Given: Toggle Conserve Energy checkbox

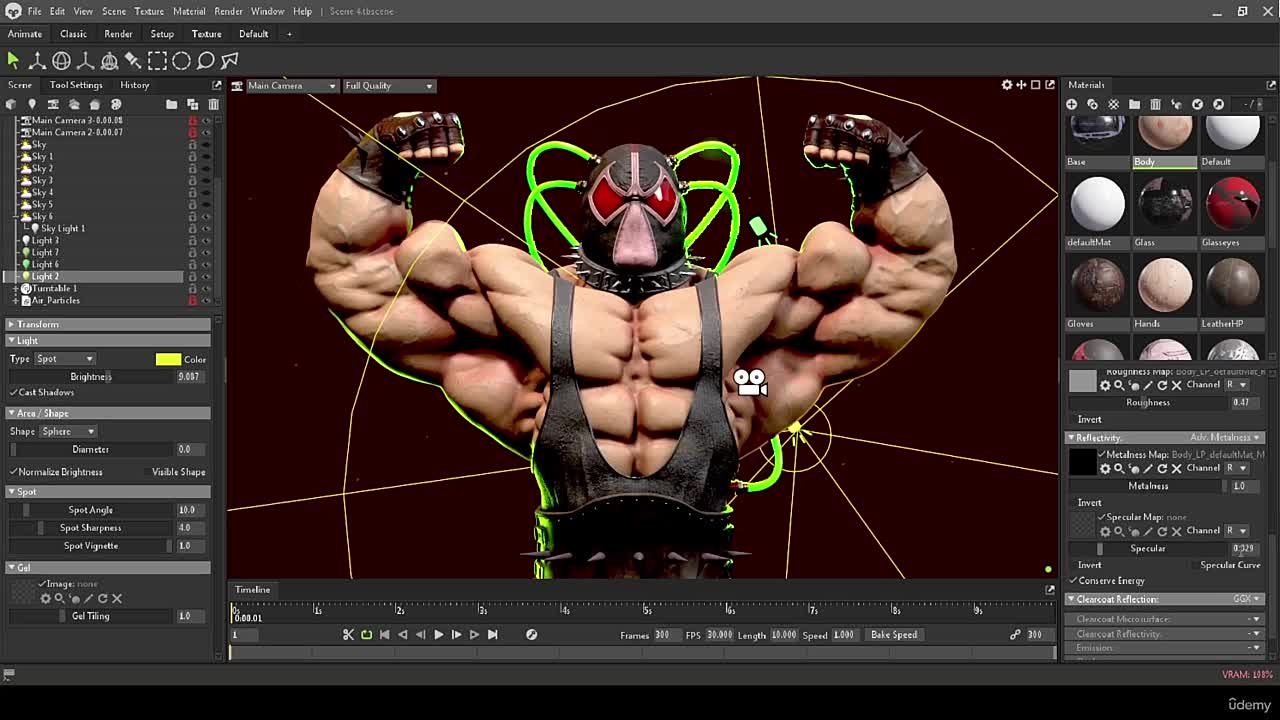Looking at the screenshot, I should pos(1074,581).
